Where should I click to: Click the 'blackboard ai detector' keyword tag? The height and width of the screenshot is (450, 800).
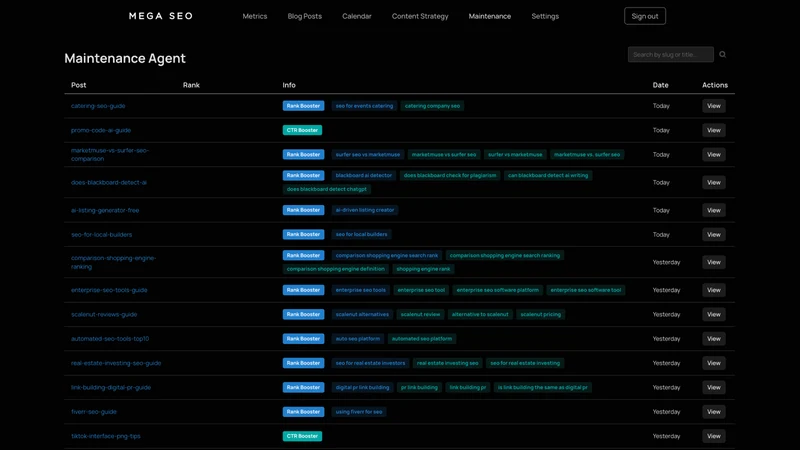[364, 176]
